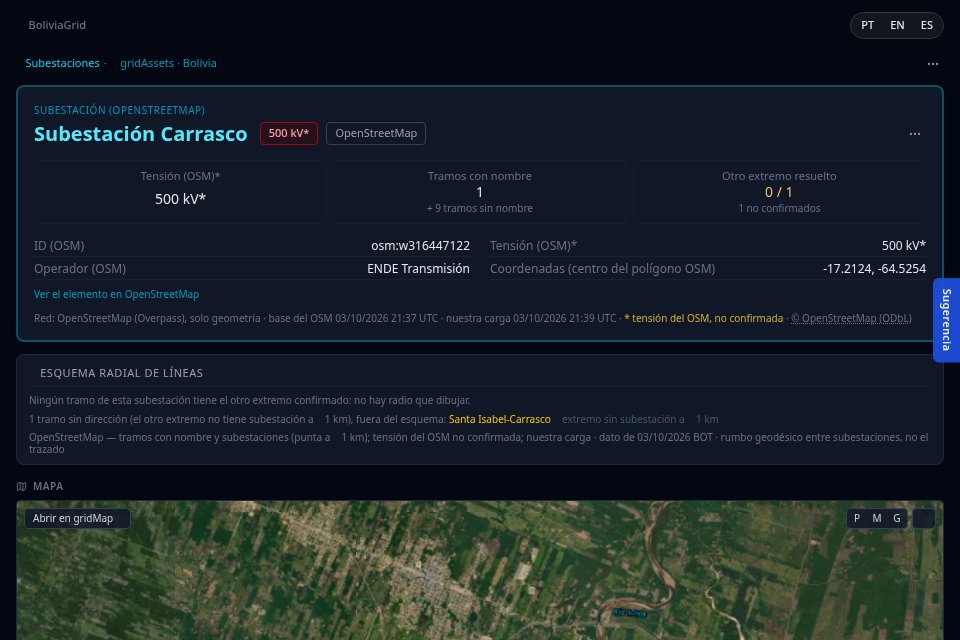Click the map icon beside MAPA heading
This screenshot has height=640, width=960.
21,486
